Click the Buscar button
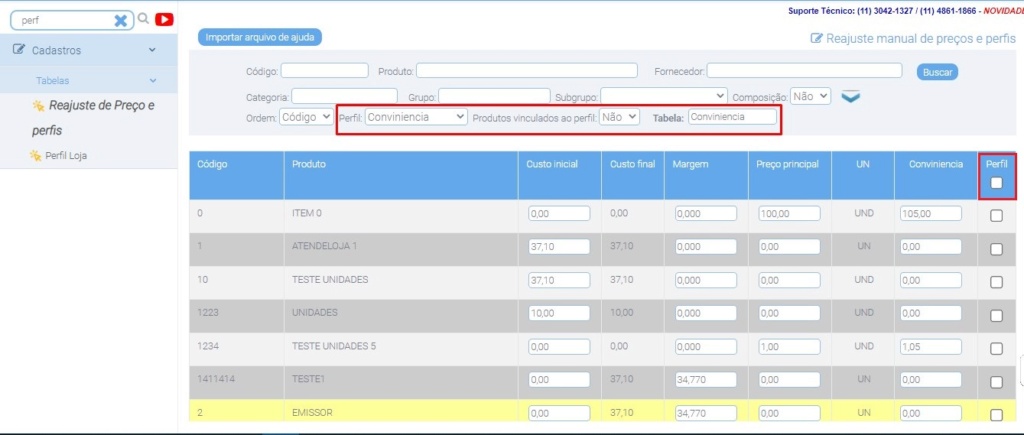 point(937,72)
